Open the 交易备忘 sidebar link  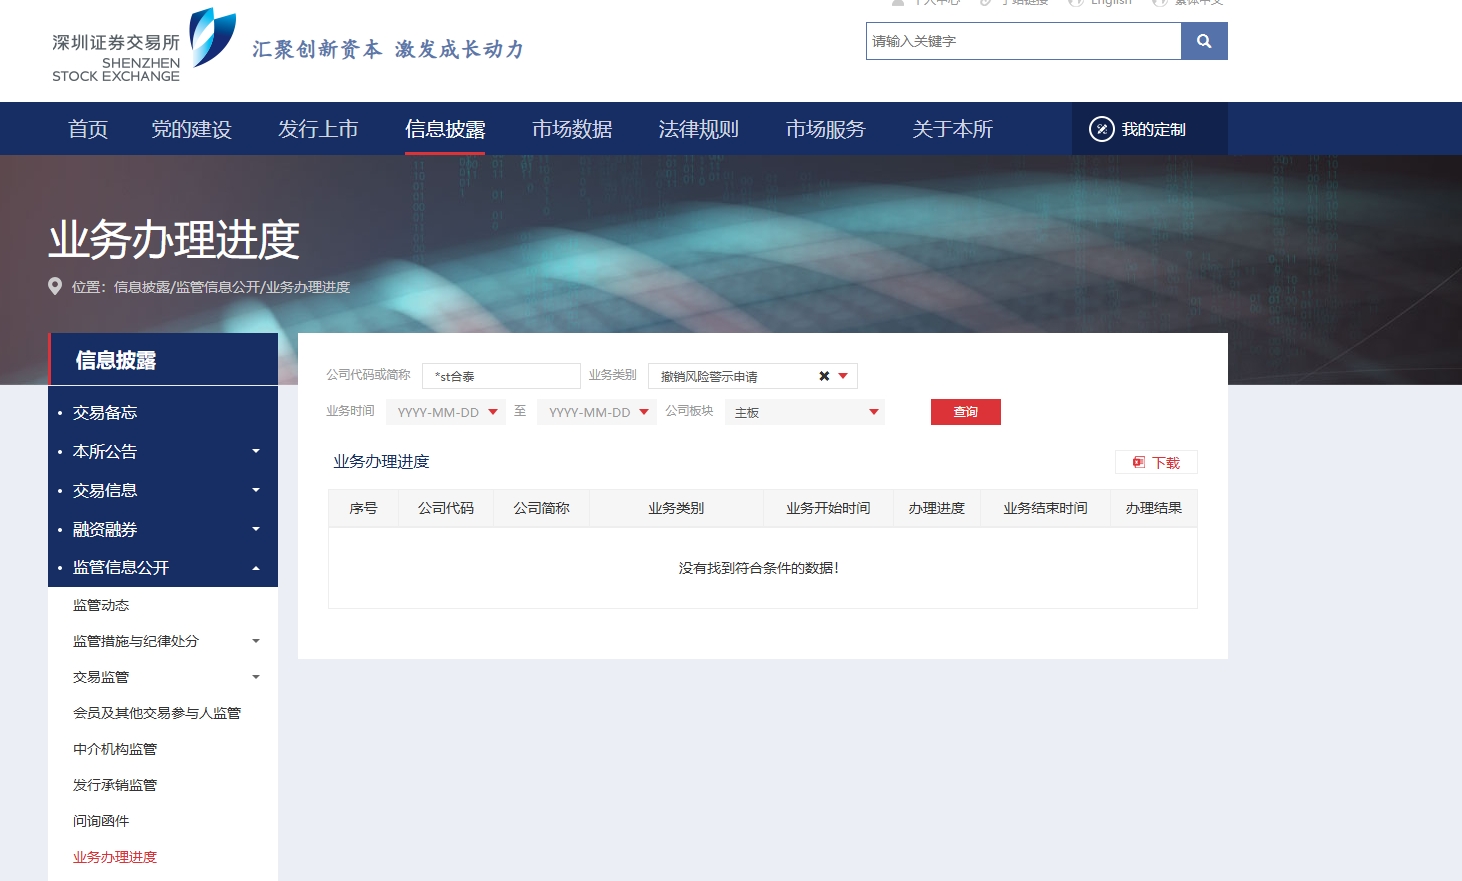pyautogui.click(x=105, y=412)
